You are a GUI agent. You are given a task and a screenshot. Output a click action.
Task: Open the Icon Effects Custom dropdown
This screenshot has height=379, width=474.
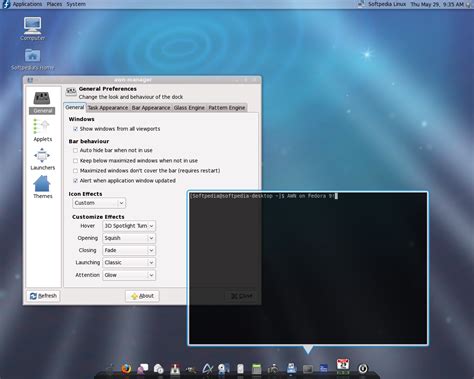tap(99, 203)
